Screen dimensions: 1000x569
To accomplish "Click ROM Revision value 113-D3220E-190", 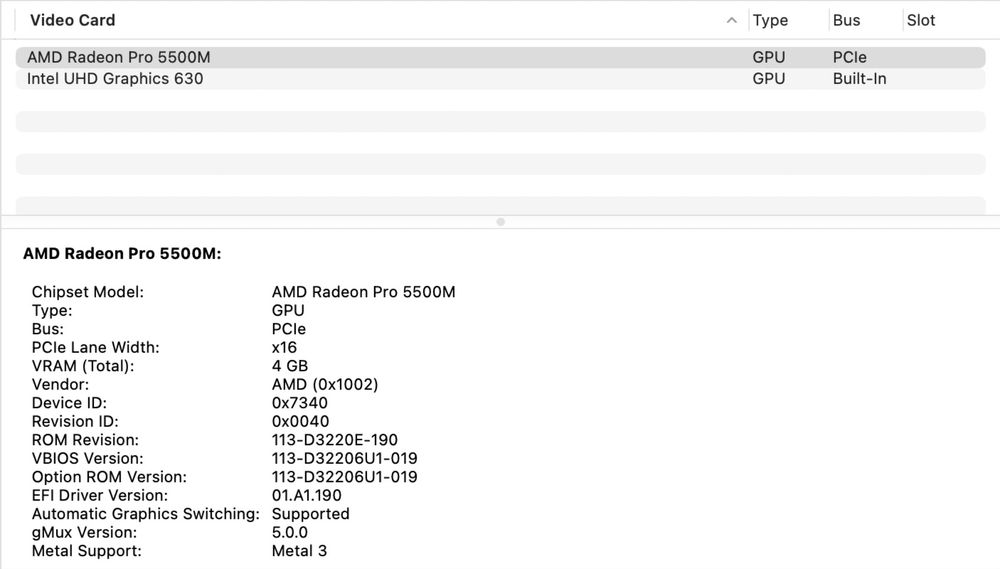I will coord(335,440).
